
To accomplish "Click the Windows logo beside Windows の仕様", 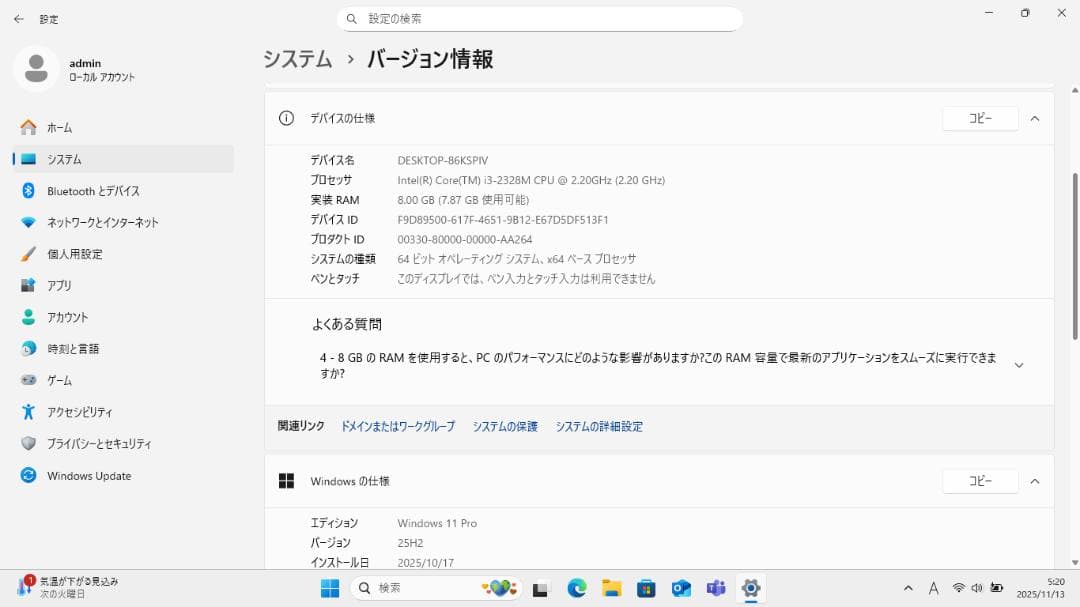I will click(287, 481).
